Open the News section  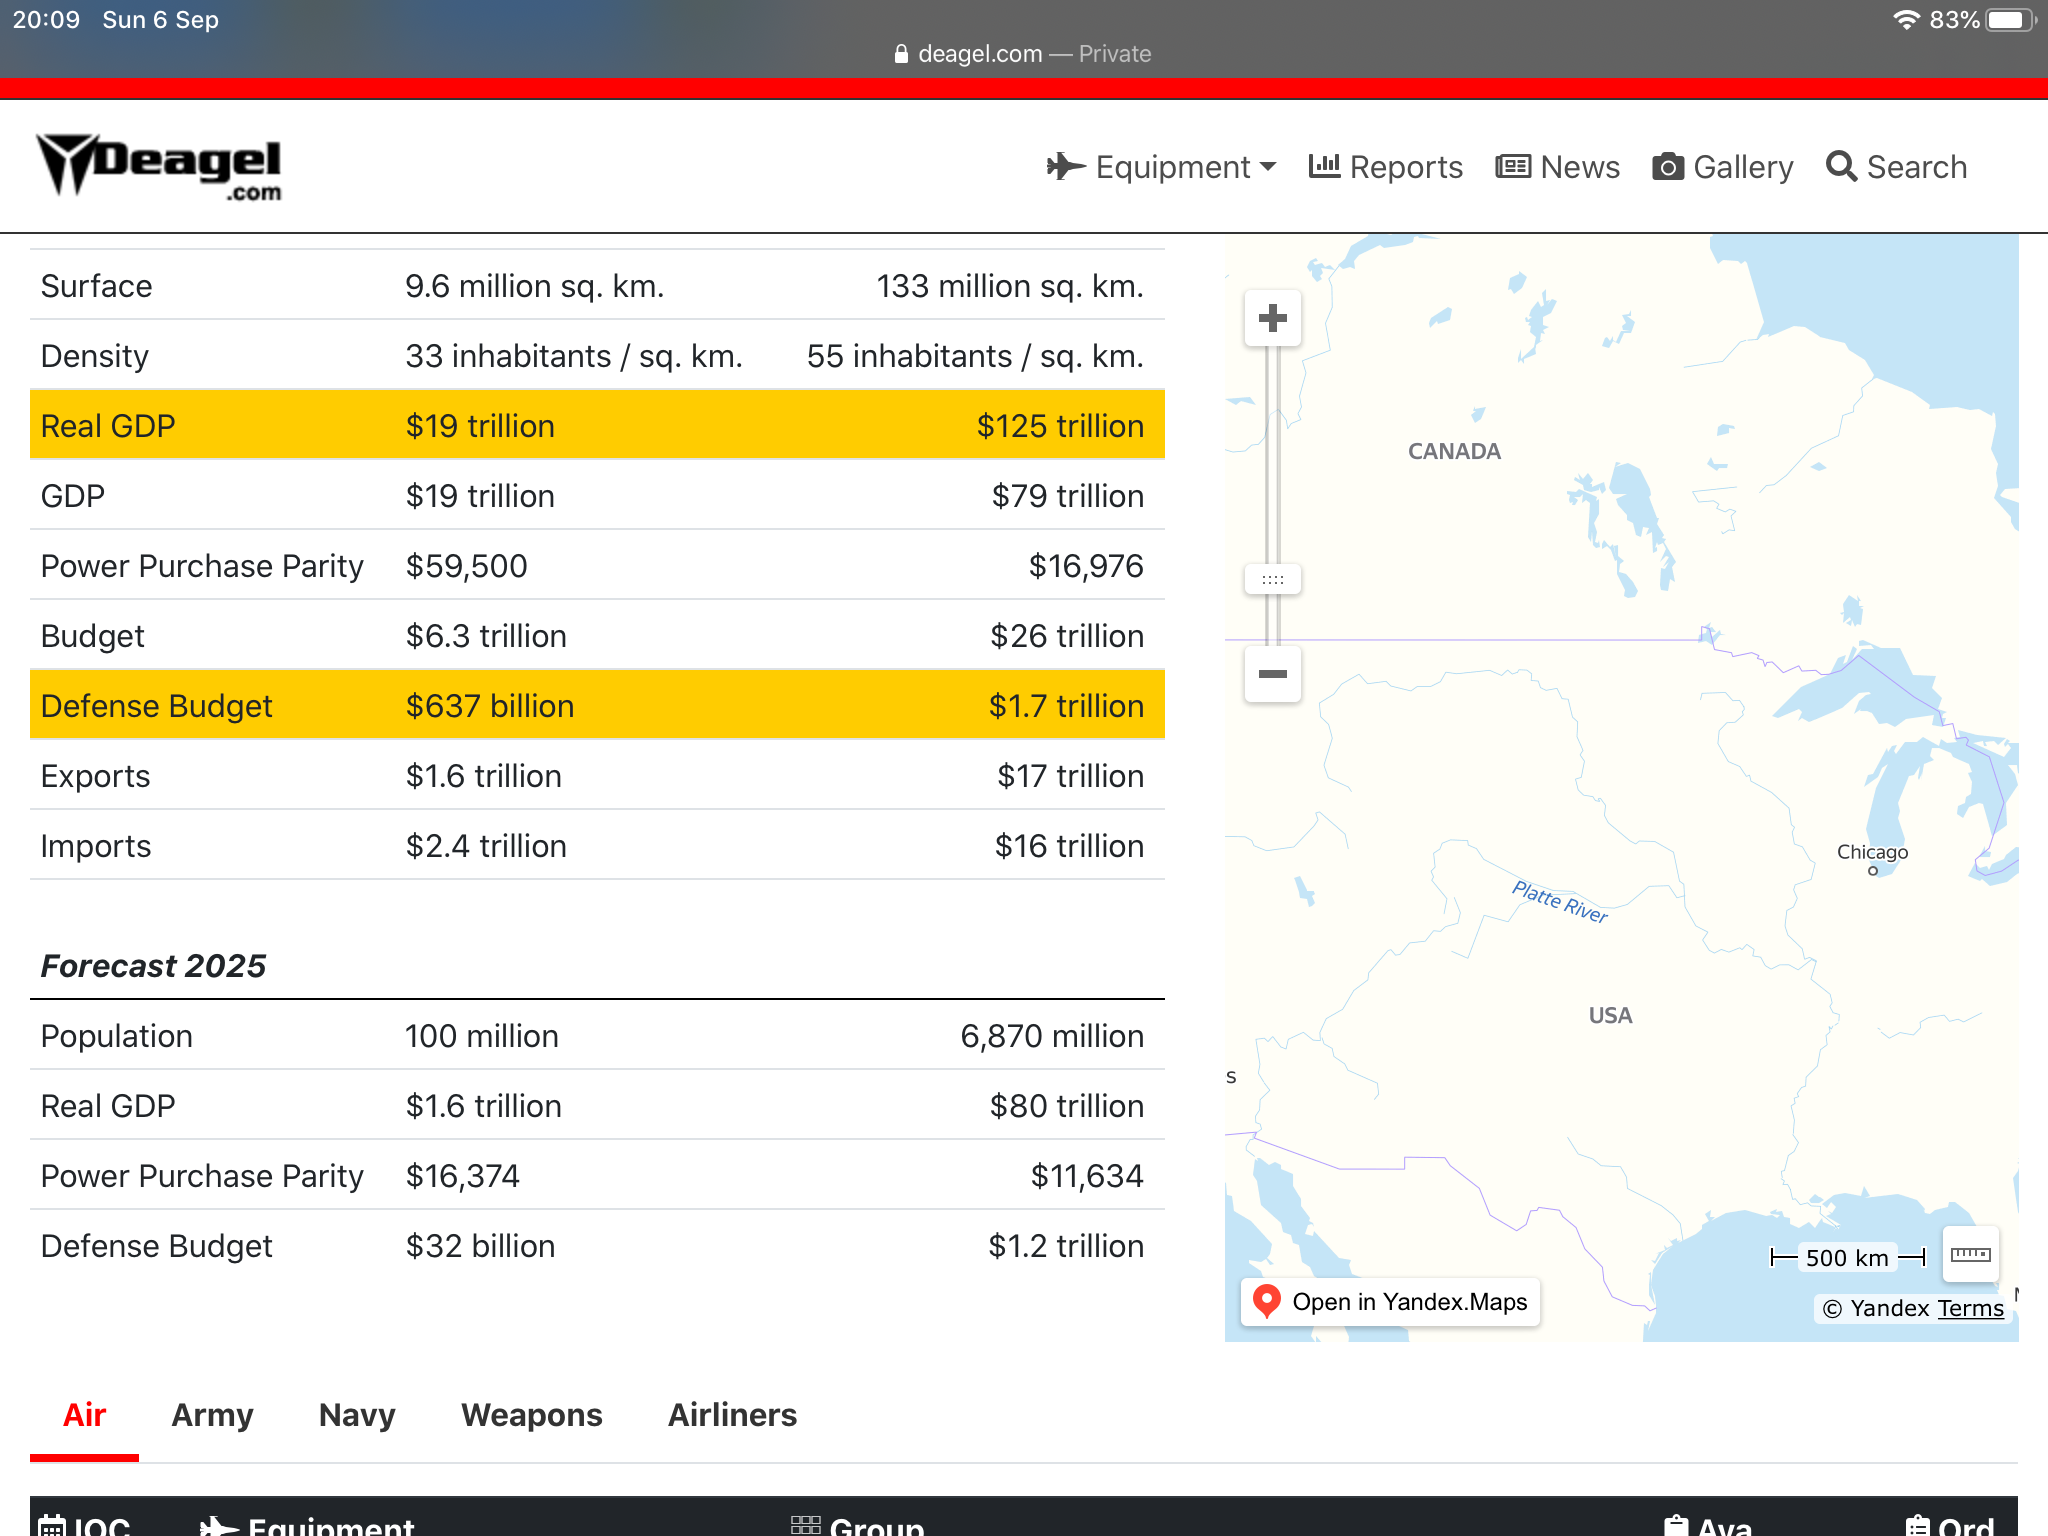click(x=1558, y=167)
